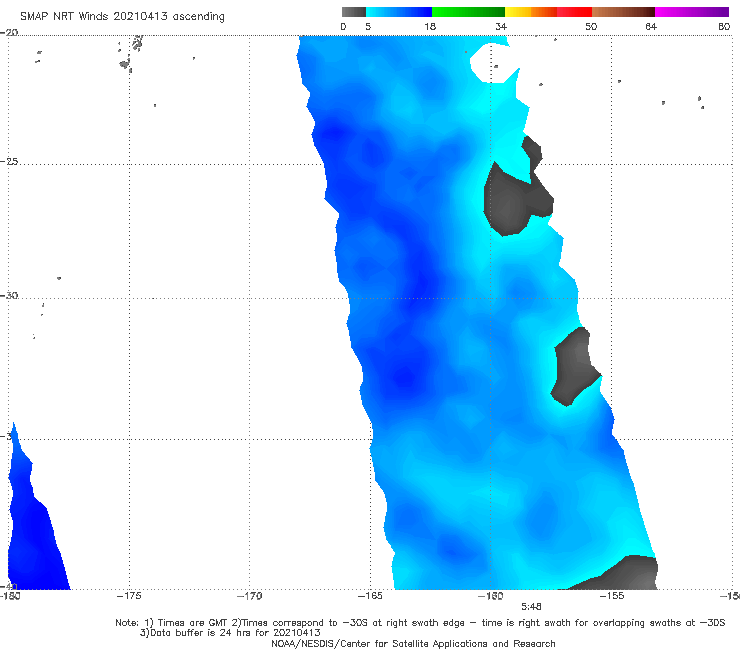Select the green segment of the color bar
Image resolution: width=740 pixels, height=650 pixels.
(x=468, y=12)
